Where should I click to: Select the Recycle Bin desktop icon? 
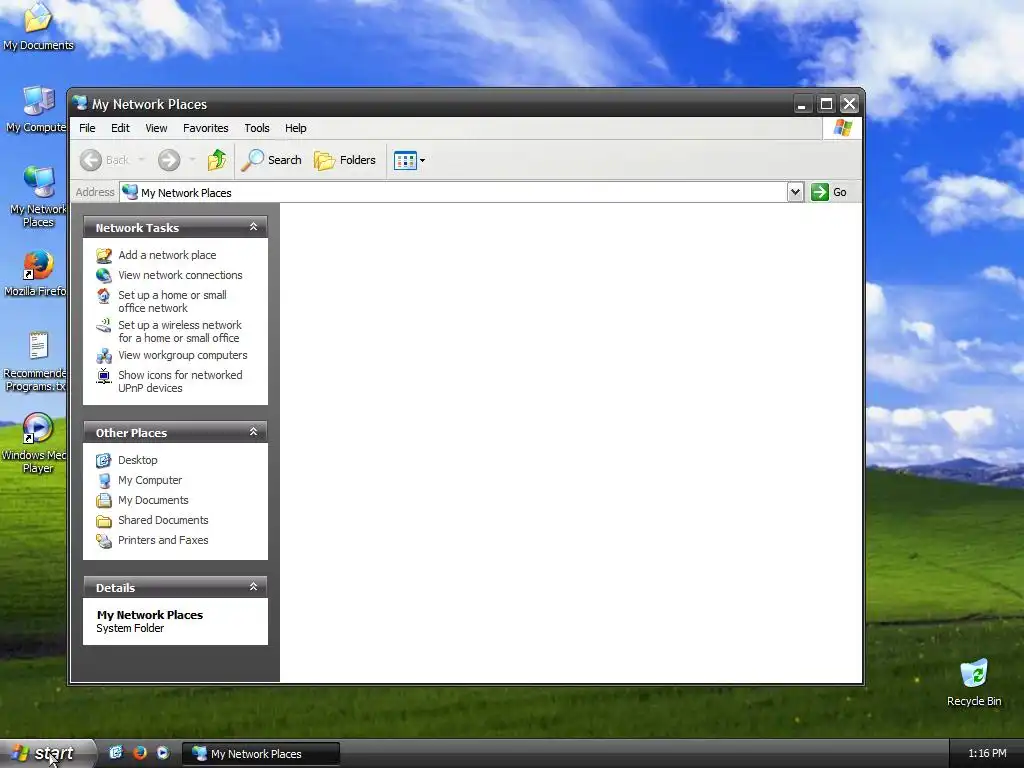tap(974, 682)
